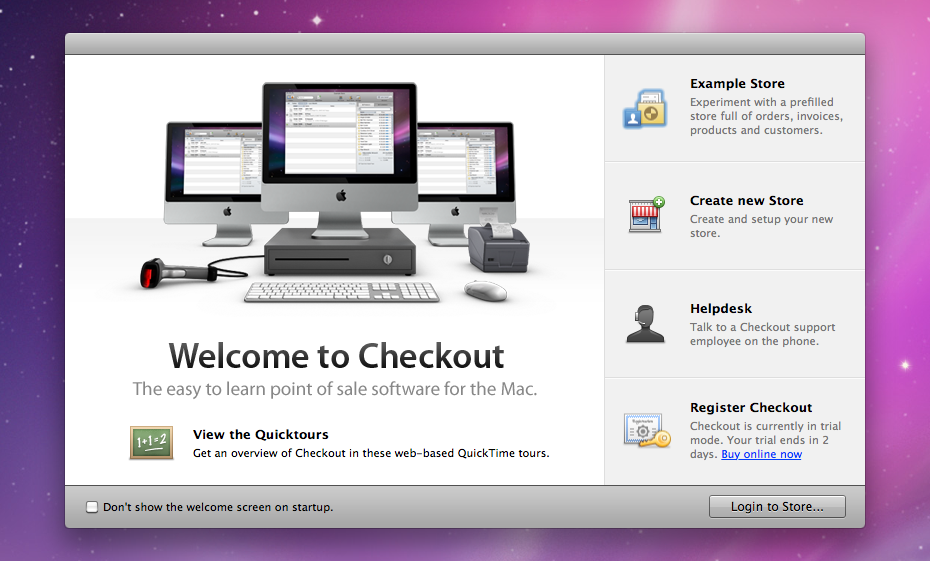Click the 'Experiment with a prefilled store' description
The width and height of the screenshot is (930, 561).
click(x=766, y=116)
